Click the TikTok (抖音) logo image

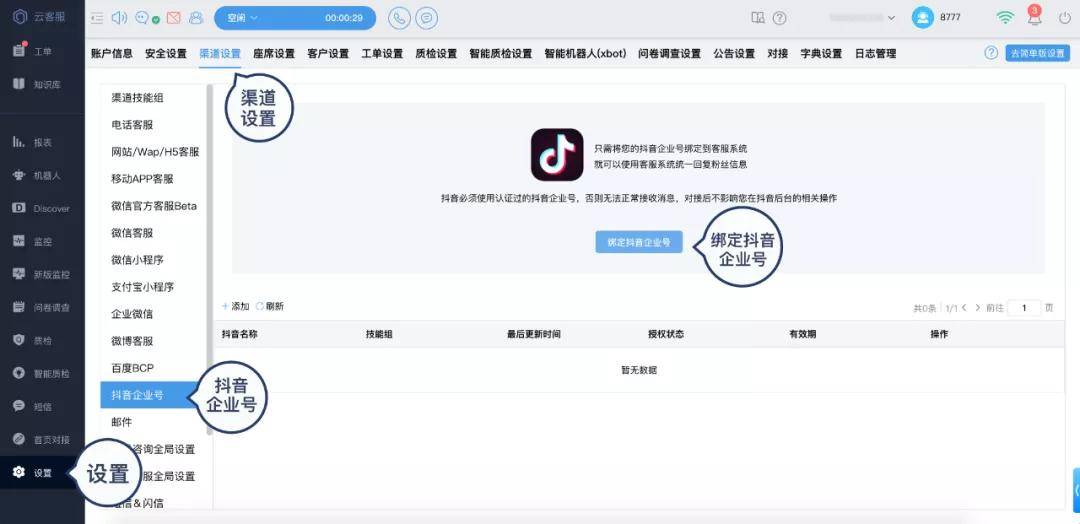coord(557,155)
